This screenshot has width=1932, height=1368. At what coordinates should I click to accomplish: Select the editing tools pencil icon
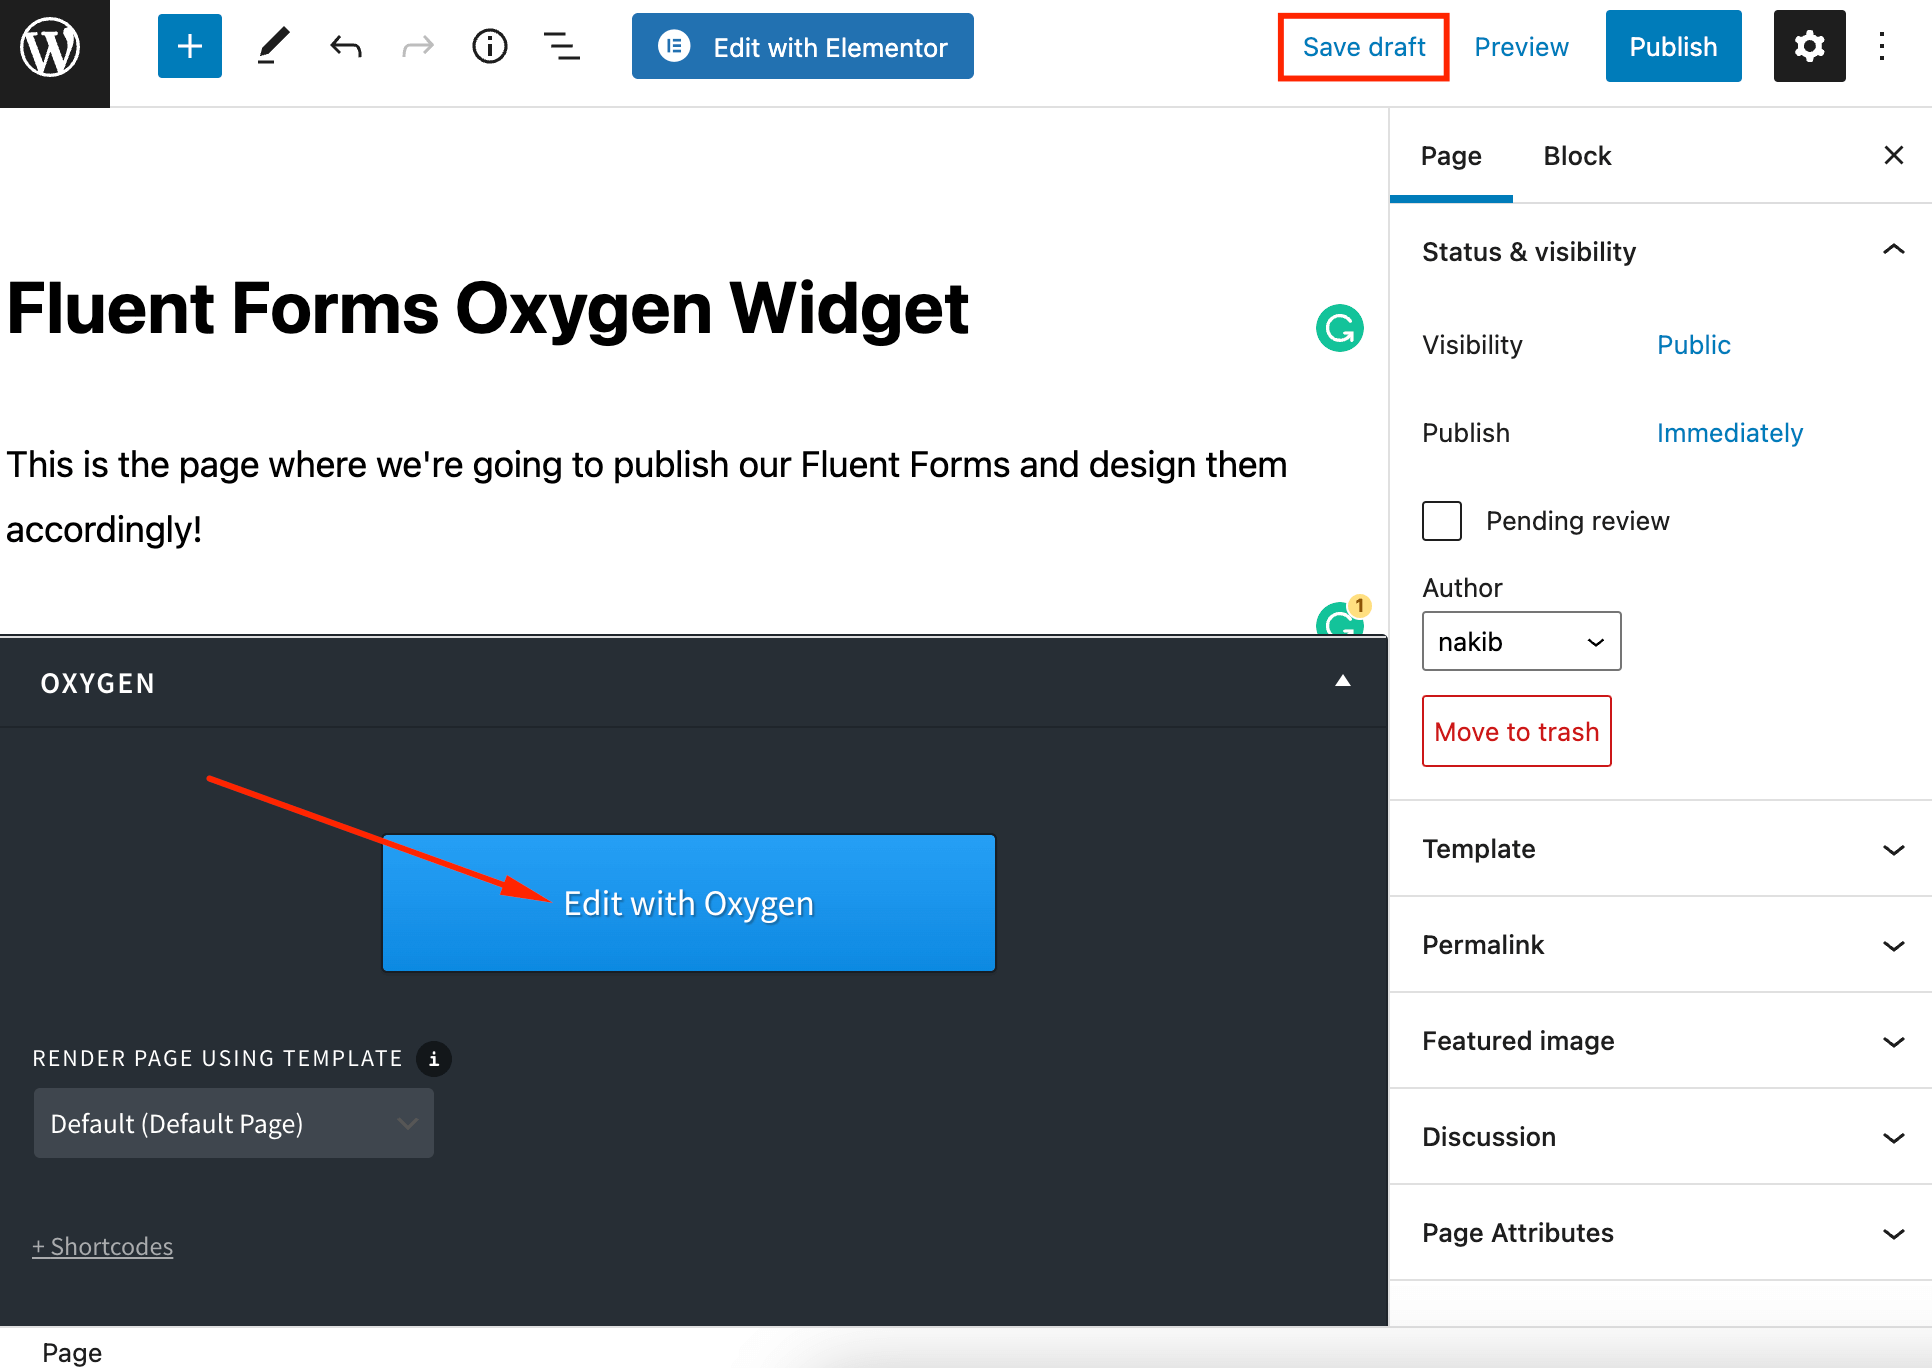(272, 45)
